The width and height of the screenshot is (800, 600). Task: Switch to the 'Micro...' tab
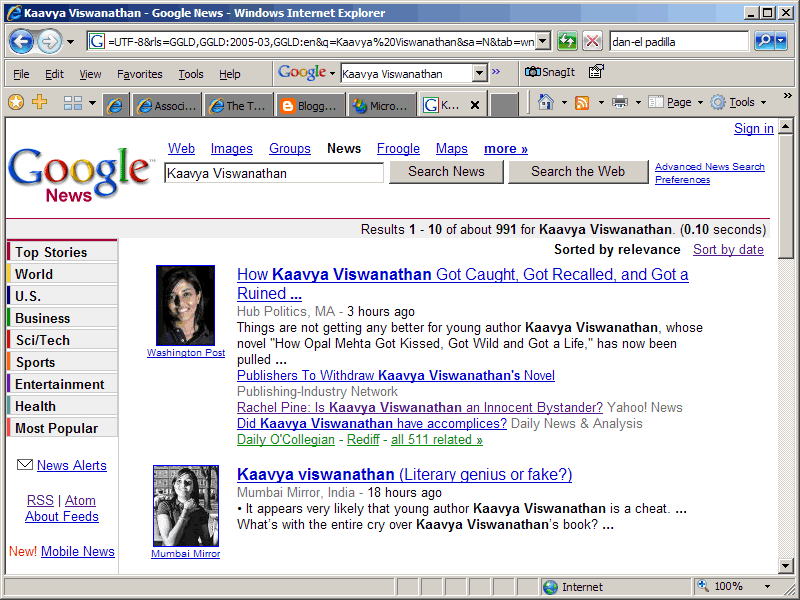click(382, 105)
